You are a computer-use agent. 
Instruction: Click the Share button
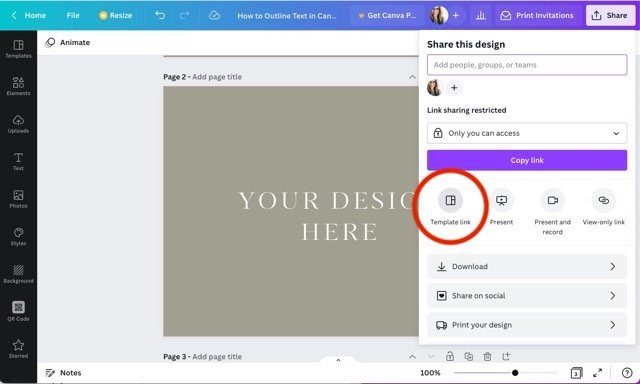610,16
